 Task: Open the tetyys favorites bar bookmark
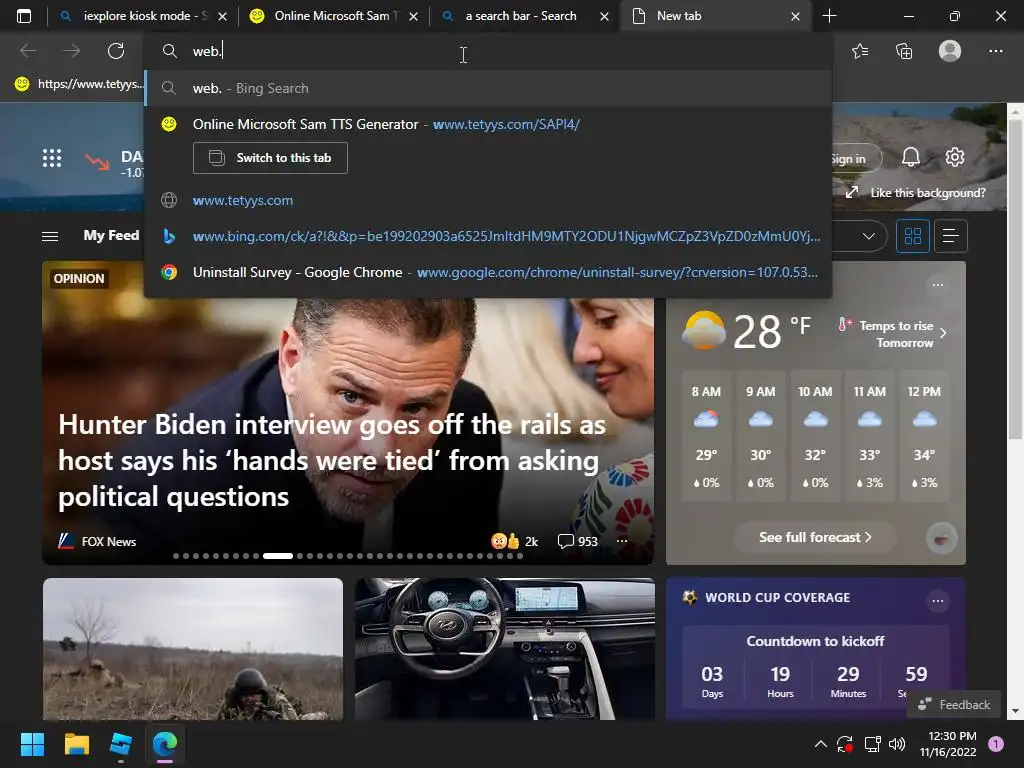click(x=77, y=84)
